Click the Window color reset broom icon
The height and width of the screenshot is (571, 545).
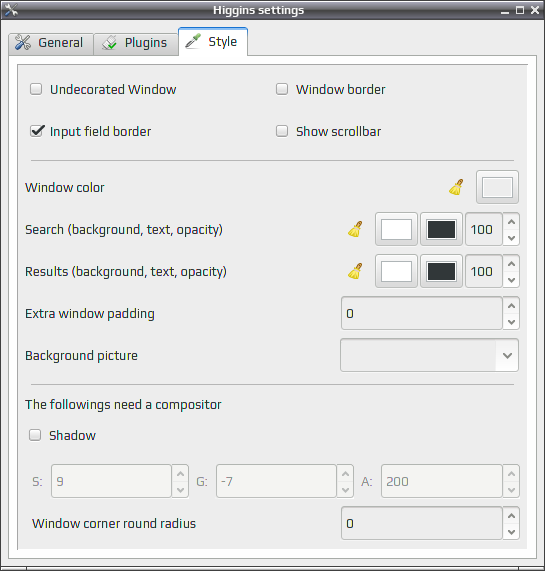click(456, 187)
